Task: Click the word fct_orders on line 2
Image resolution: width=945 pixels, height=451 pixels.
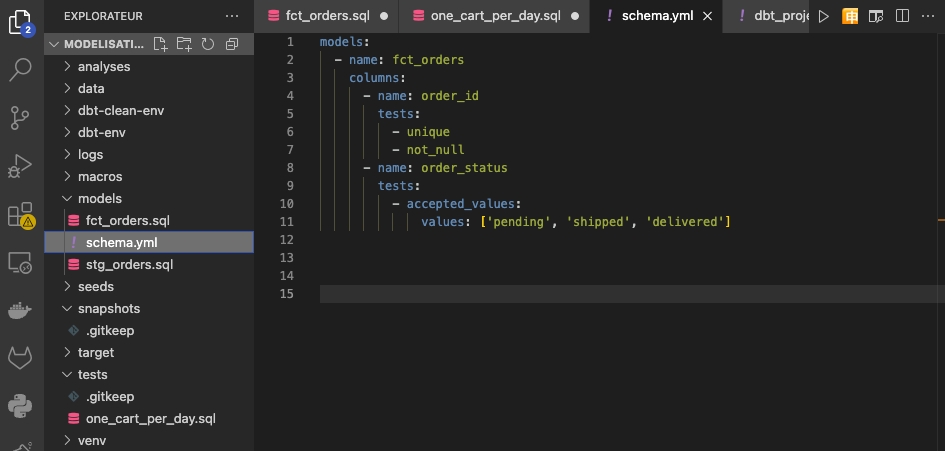Action: tap(428, 60)
